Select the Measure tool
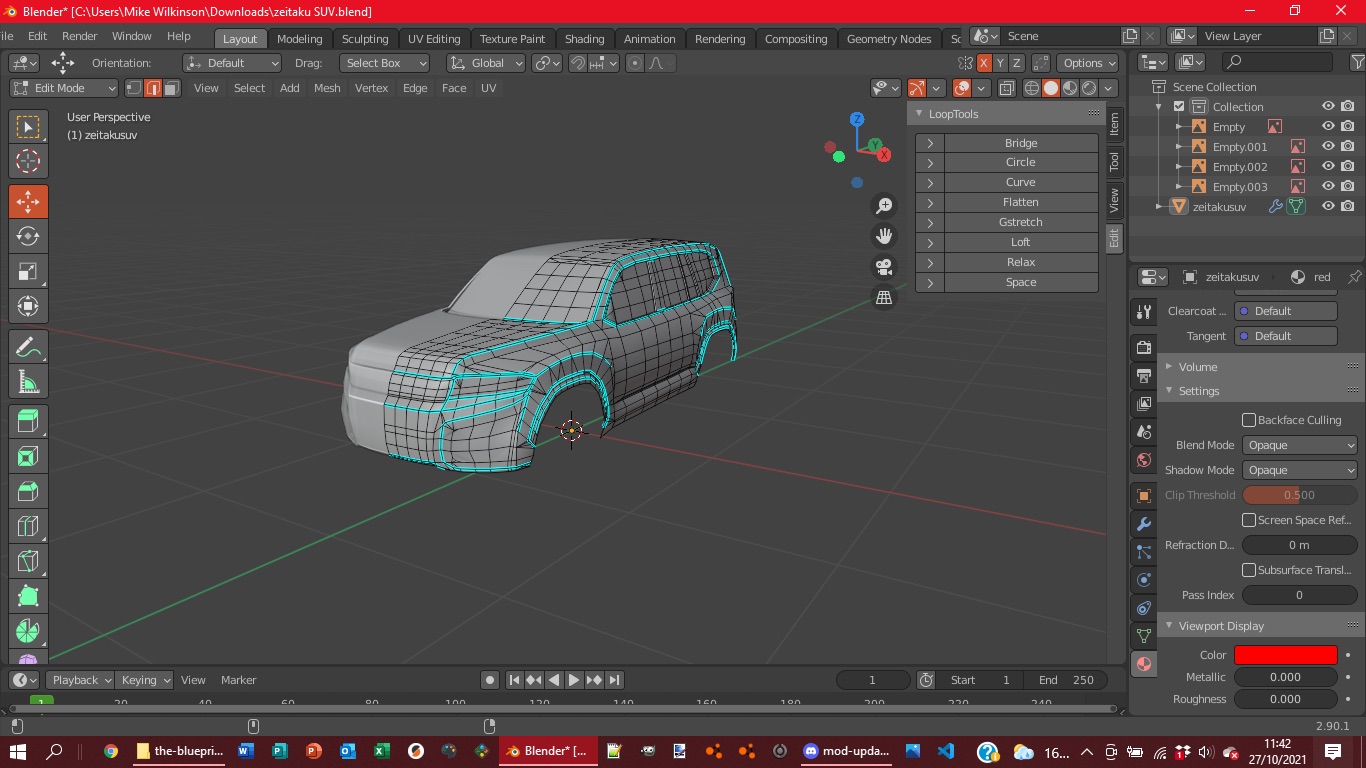The width and height of the screenshot is (1366, 768). (28, 382)
